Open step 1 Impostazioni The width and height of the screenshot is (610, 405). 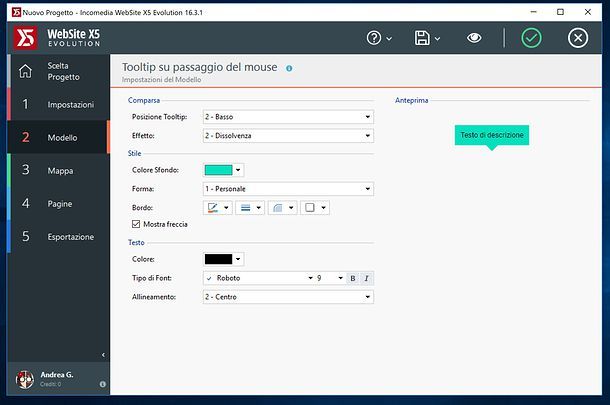point(58,104)
